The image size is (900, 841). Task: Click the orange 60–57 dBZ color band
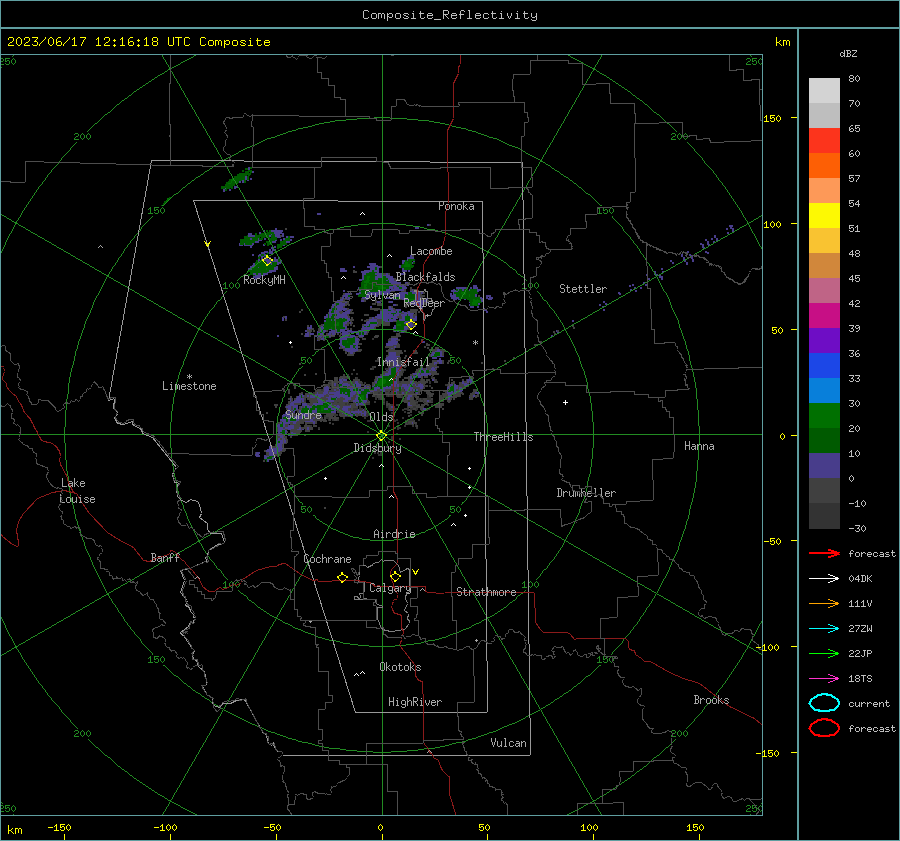pos(824,165)
